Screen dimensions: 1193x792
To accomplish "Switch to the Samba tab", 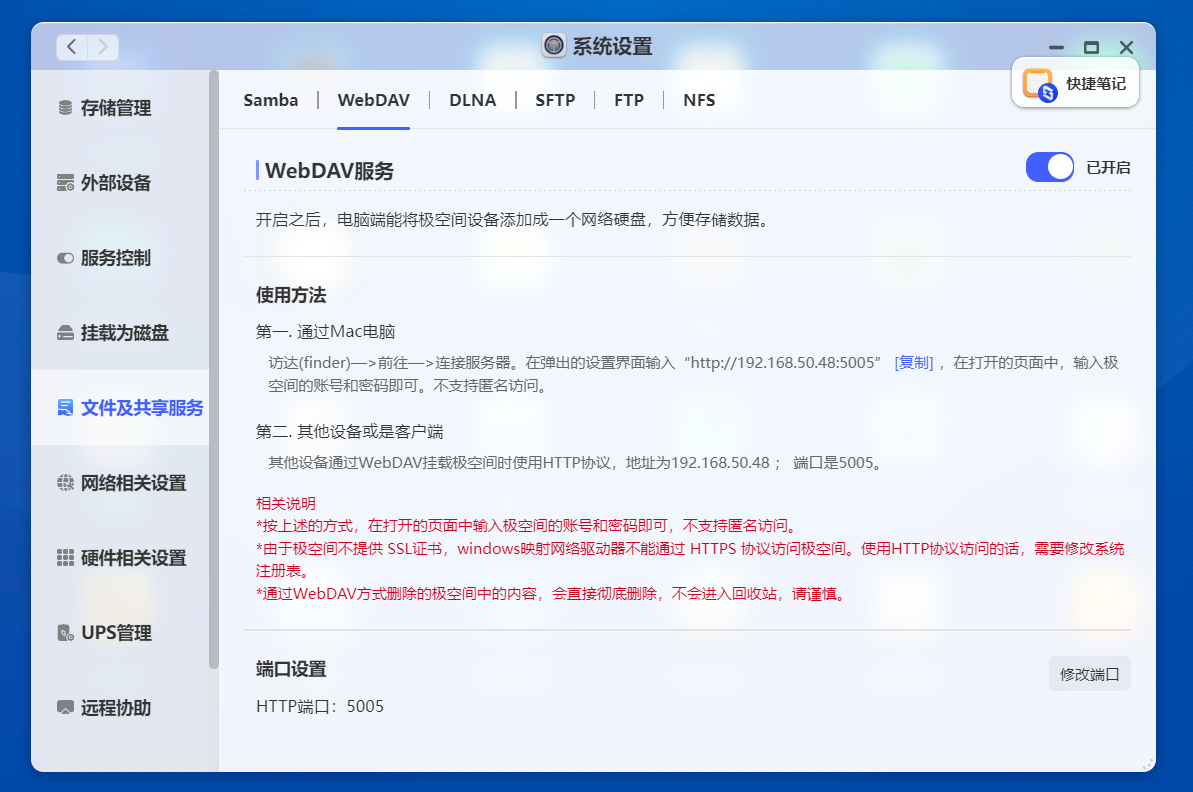I will 270,100.
